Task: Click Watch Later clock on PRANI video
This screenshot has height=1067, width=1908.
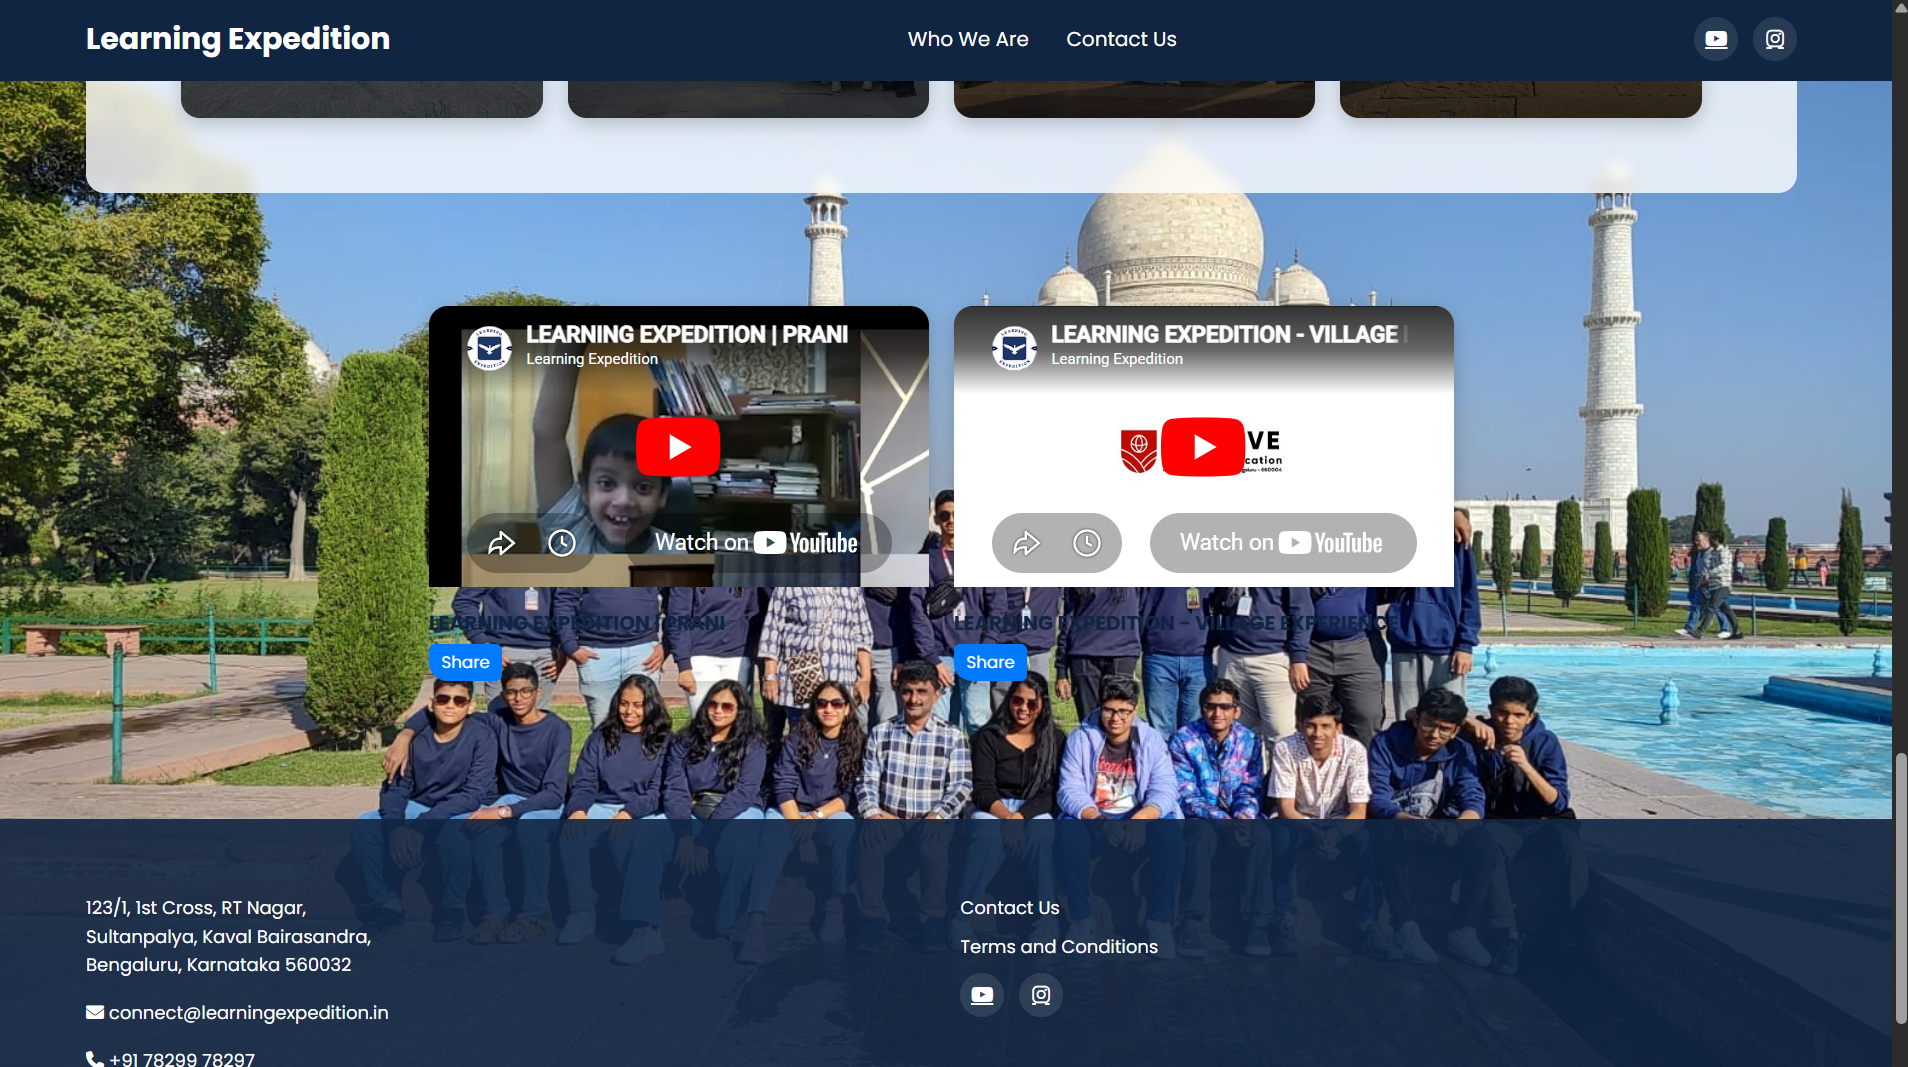Action: [x=562, y=543]
